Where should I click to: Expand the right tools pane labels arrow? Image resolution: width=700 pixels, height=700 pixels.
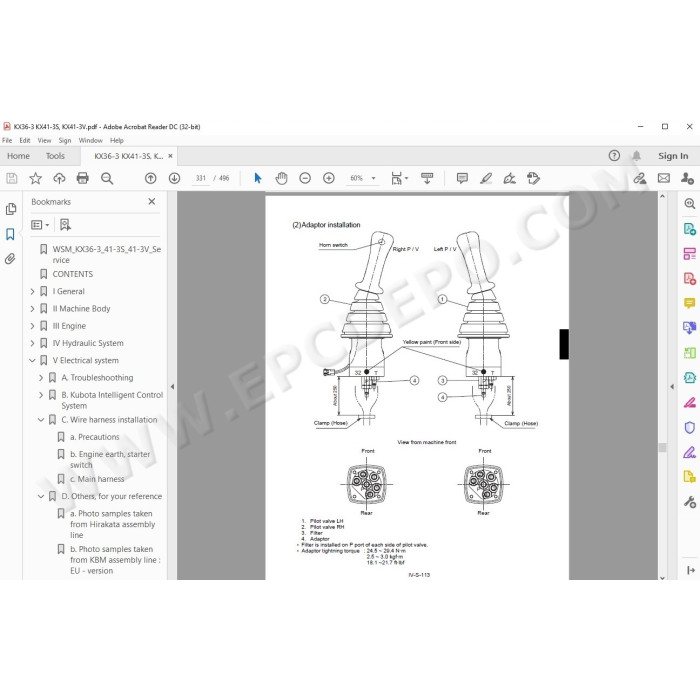(690, 570)
